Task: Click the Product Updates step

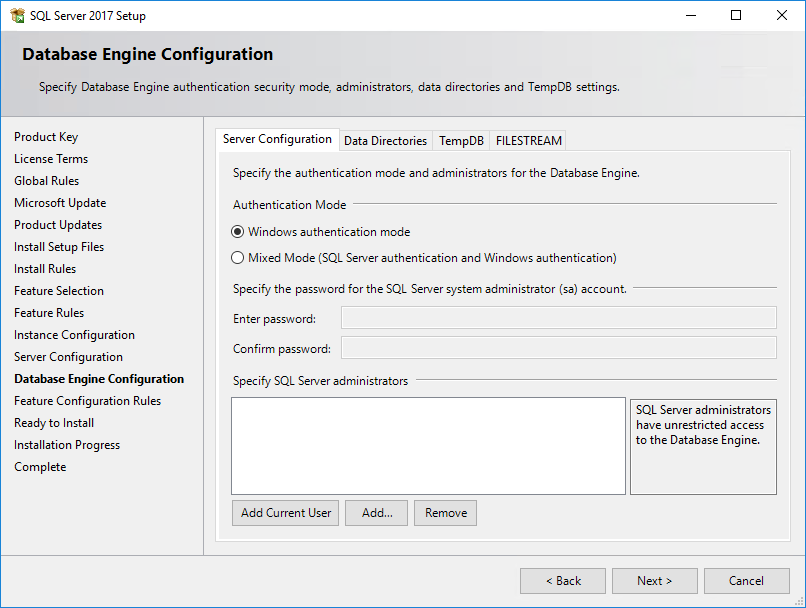Action: coord(58,225)
